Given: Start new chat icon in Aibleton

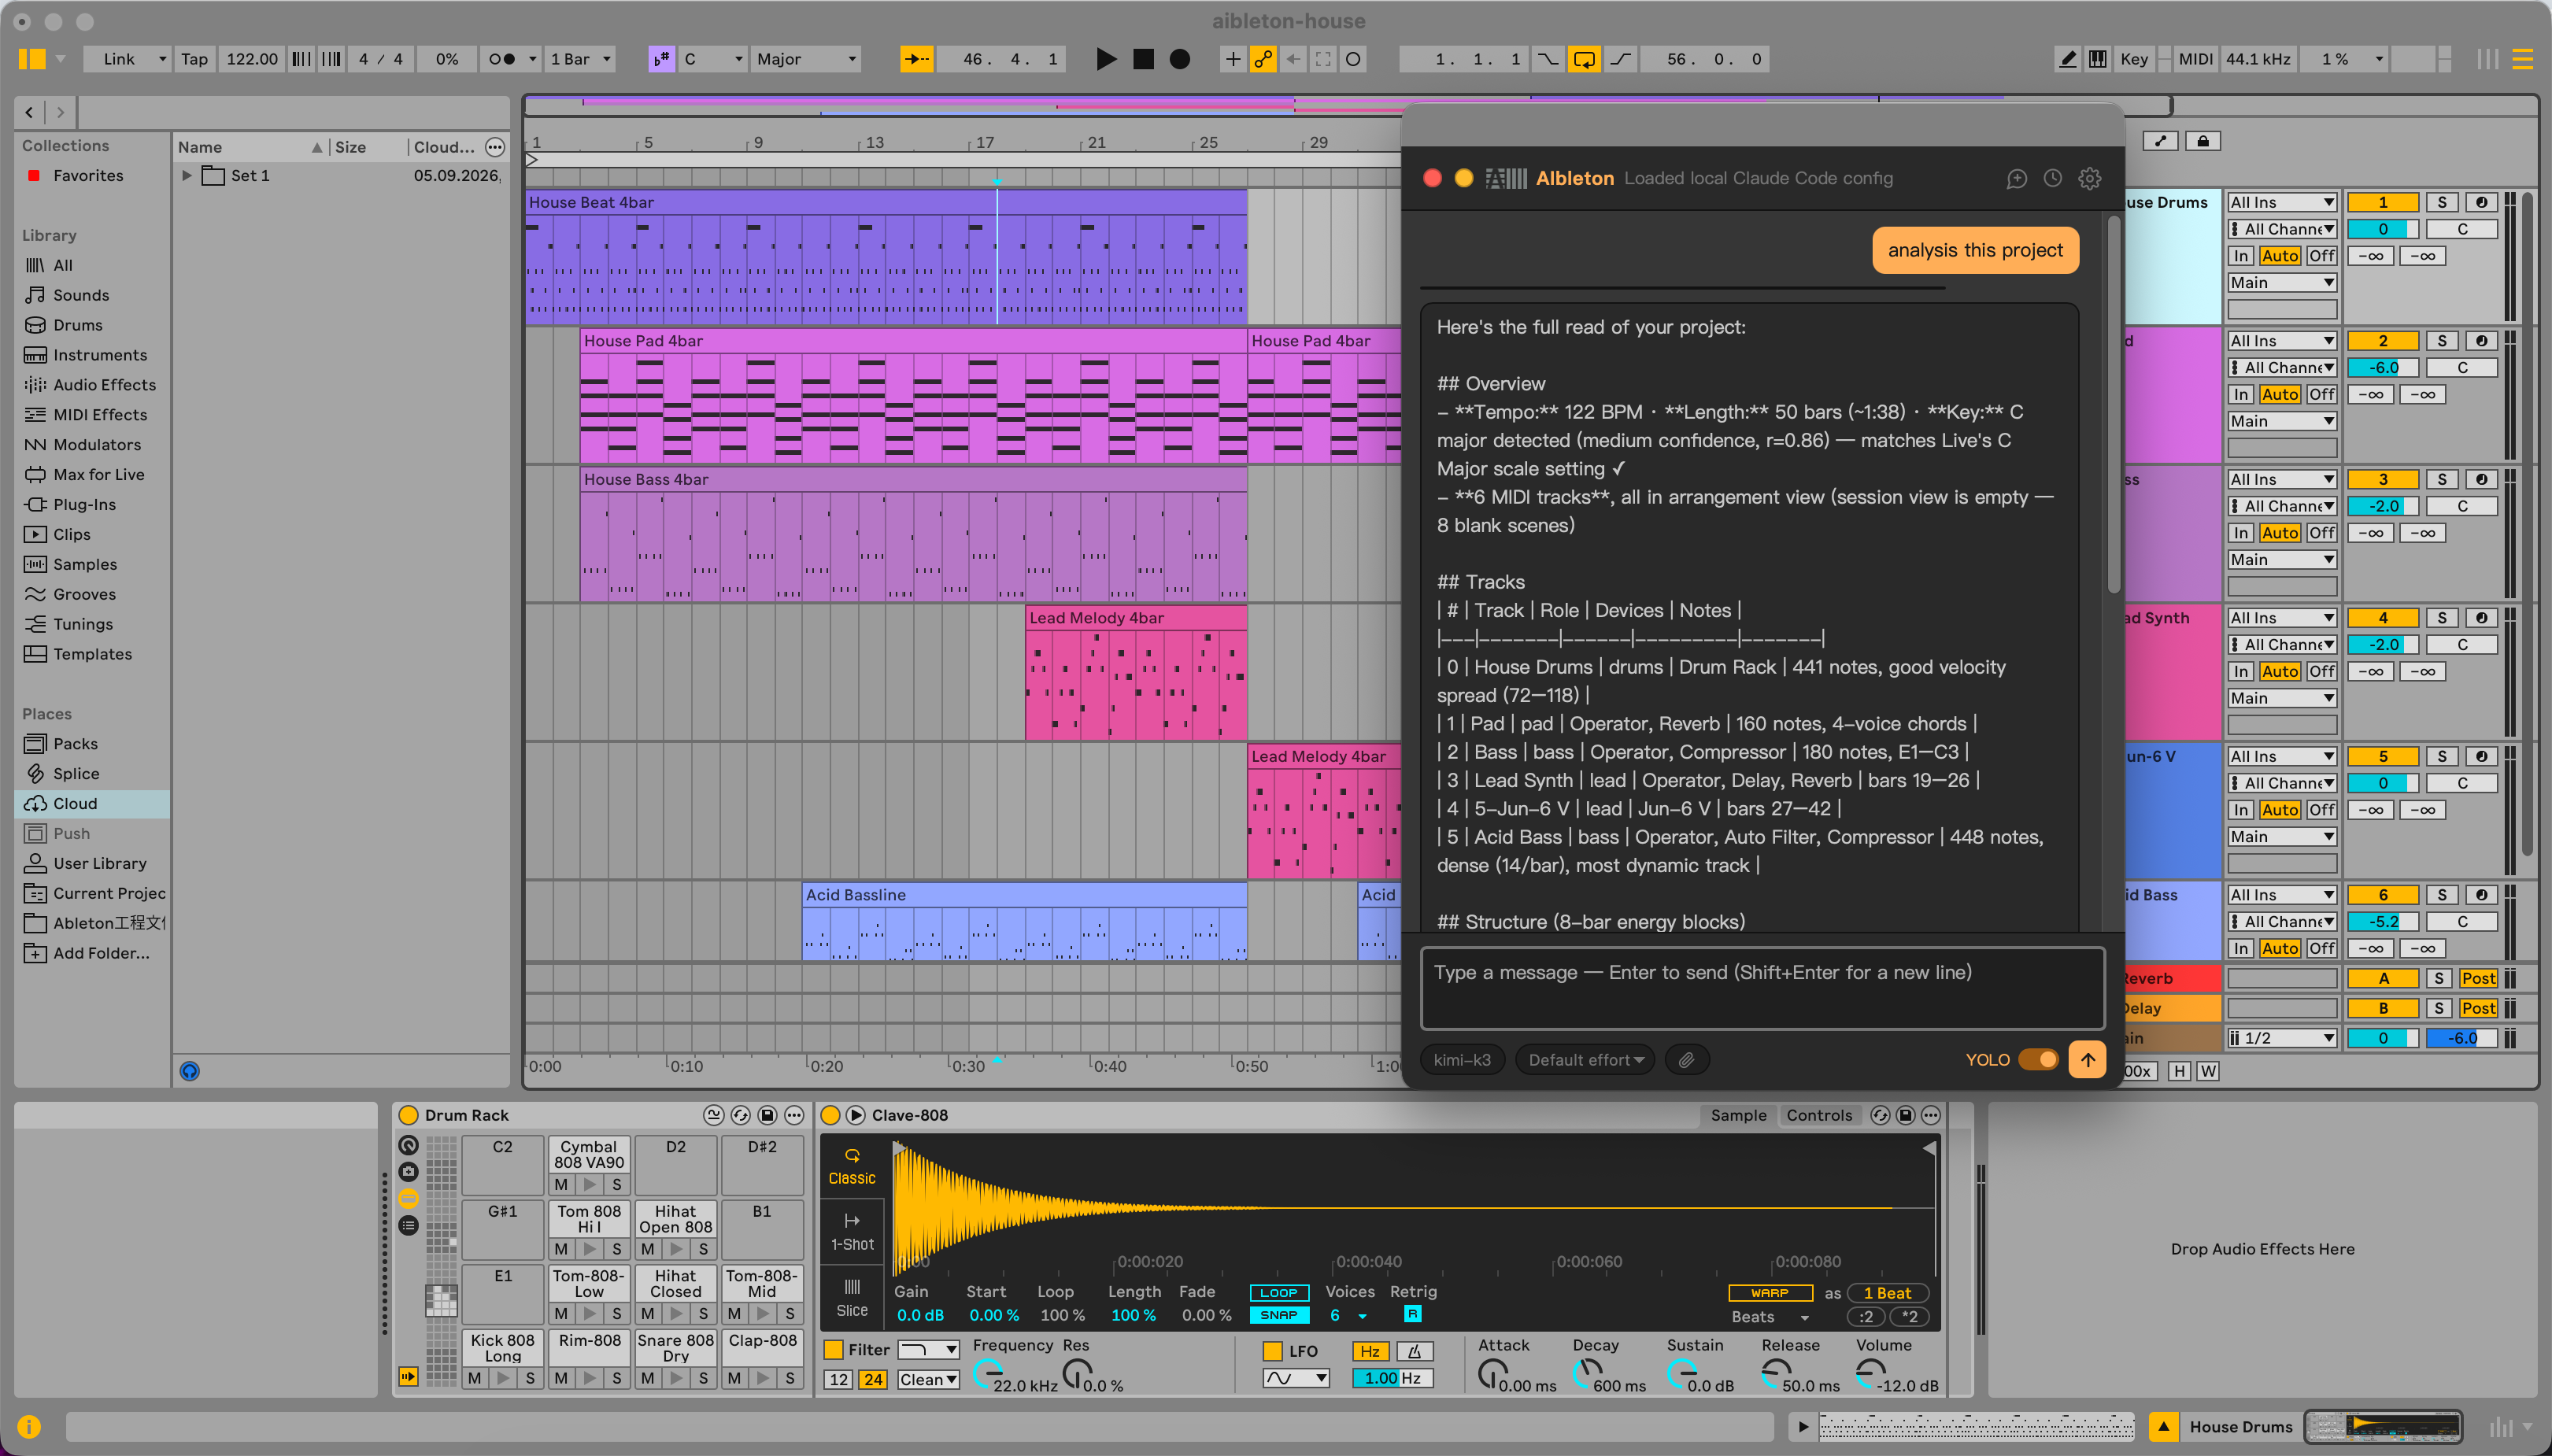Looking at the screenshot, I should click(2016, 178).
